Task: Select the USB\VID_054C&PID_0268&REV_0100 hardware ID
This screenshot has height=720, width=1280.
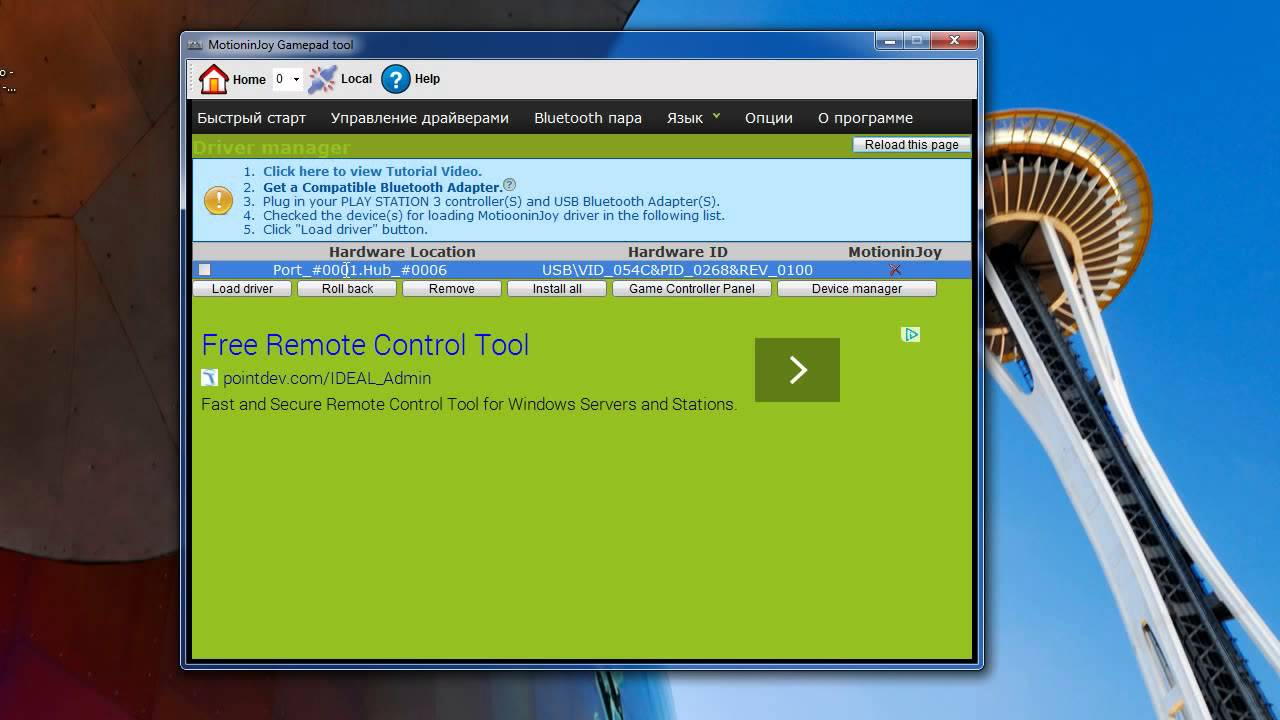Action: pyautogui.click(x=677, y=270)
